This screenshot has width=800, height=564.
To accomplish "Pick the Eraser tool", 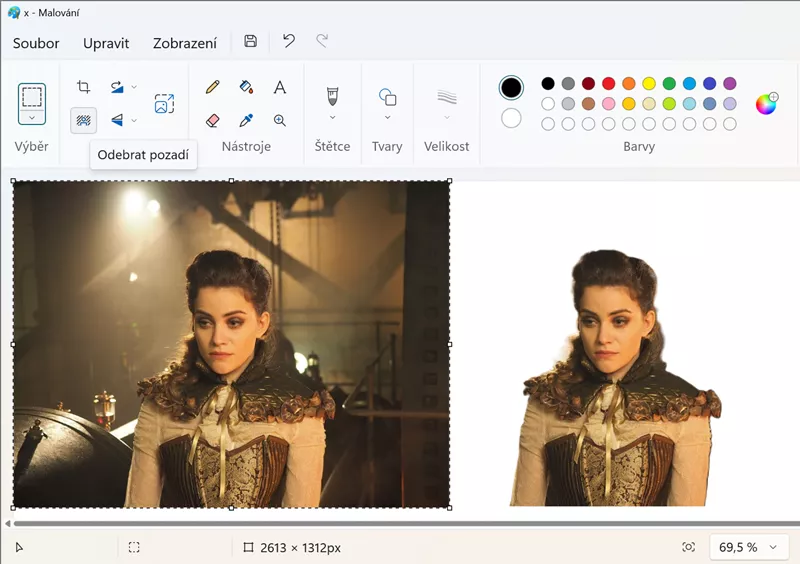I will pos(212,120).
